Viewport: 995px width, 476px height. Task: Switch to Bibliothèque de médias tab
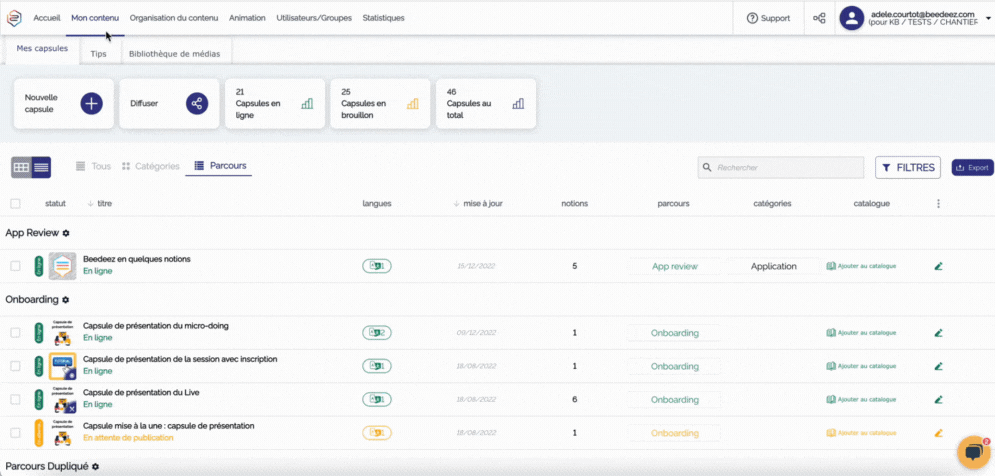[x=176, y=53]
